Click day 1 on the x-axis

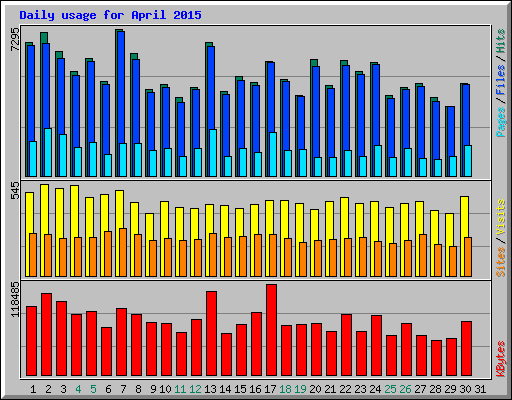(x=33, y=389)
